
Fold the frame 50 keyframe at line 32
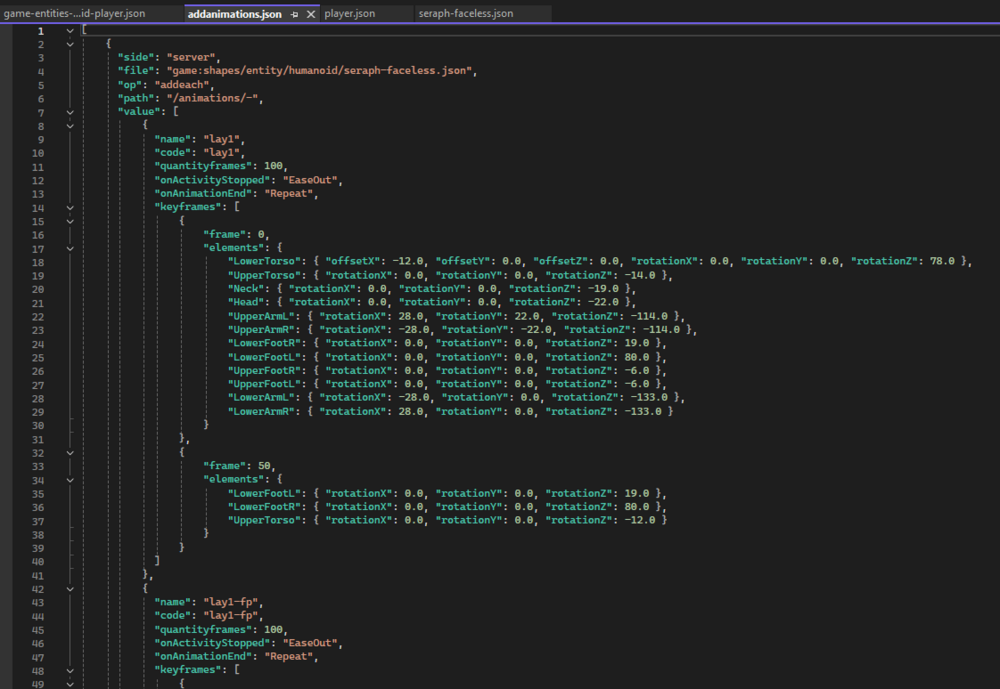pyautogui.click(x=70, y=452)
